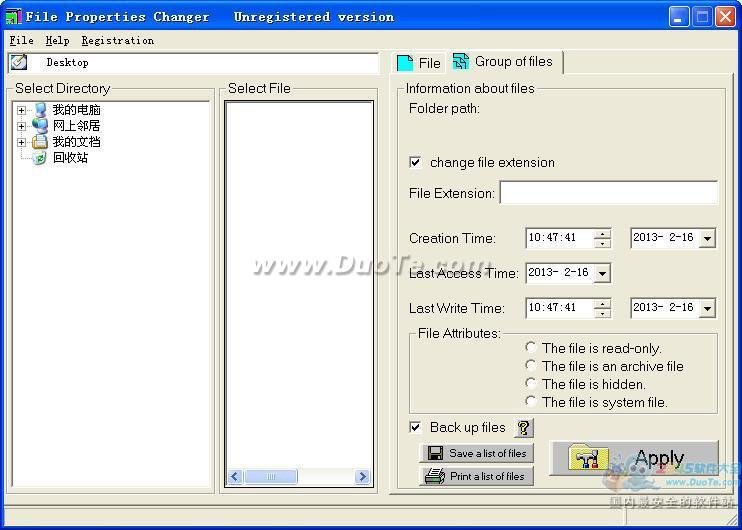Click Save a list of files
The image size is (742, 530).
pos(477,453)
